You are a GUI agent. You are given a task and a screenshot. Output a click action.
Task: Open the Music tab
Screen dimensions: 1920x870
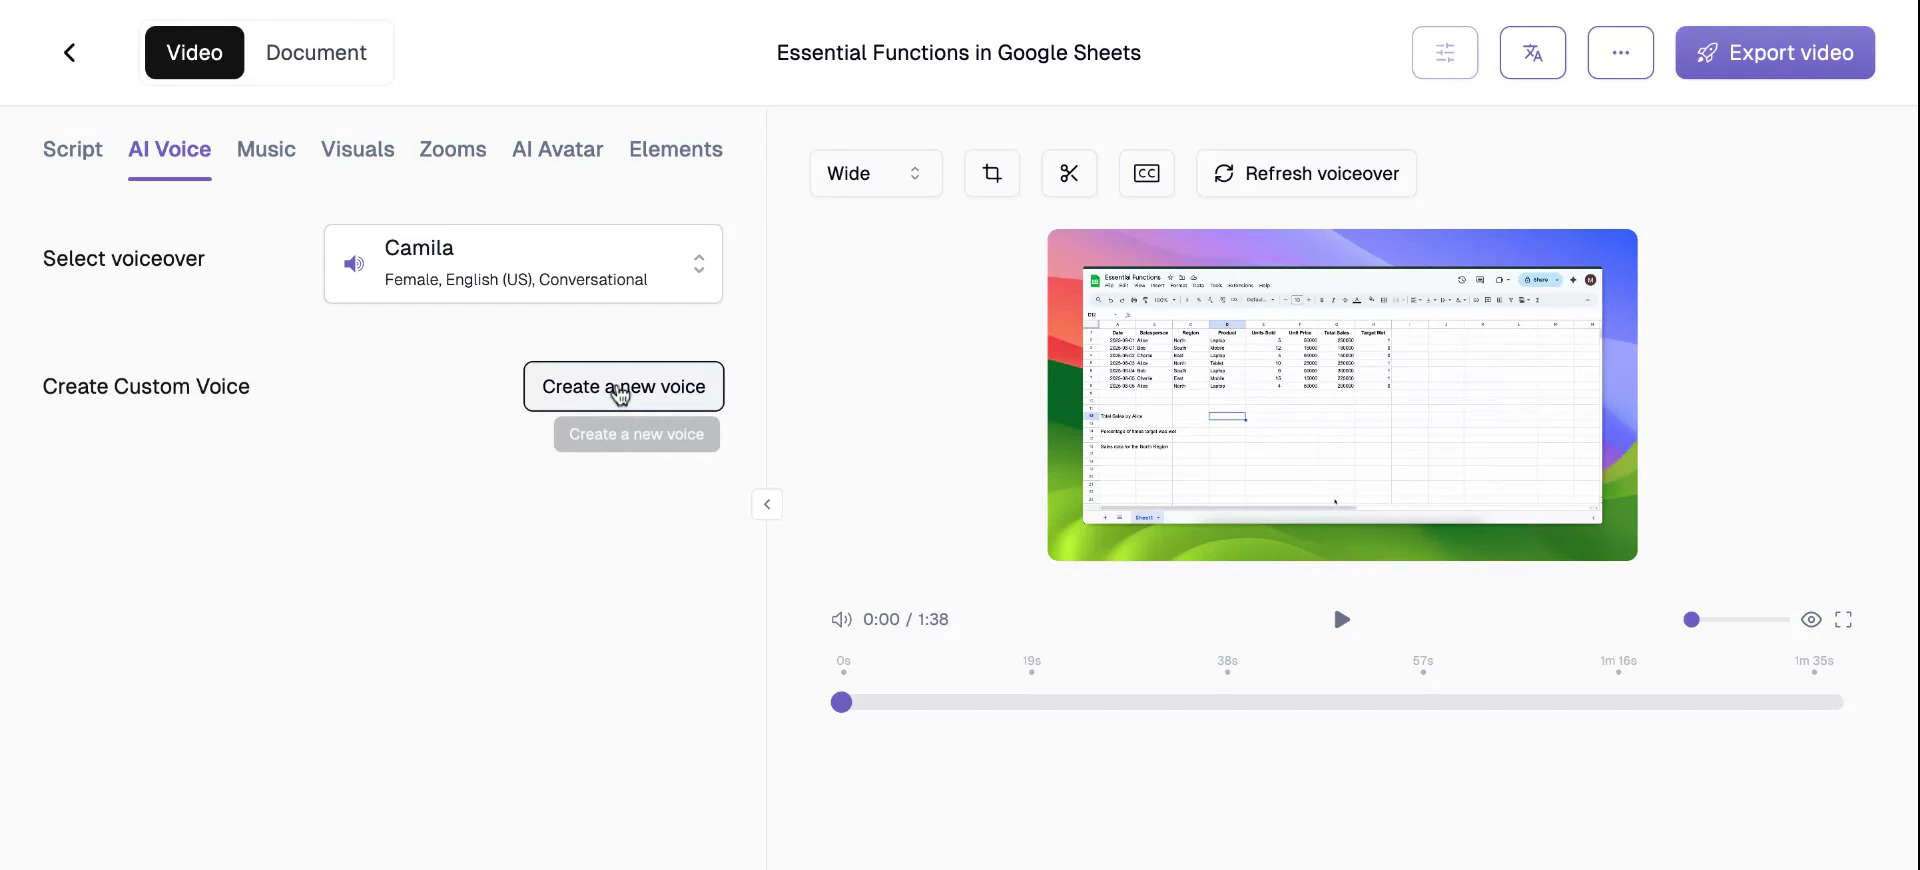click(x=266, y=149)
